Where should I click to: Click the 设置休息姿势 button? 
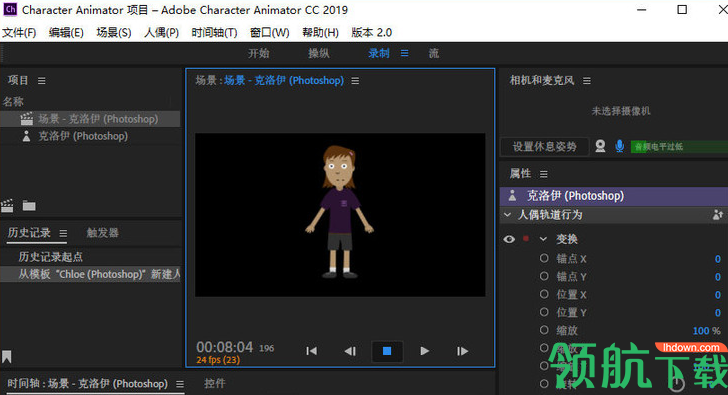[544, 147]
